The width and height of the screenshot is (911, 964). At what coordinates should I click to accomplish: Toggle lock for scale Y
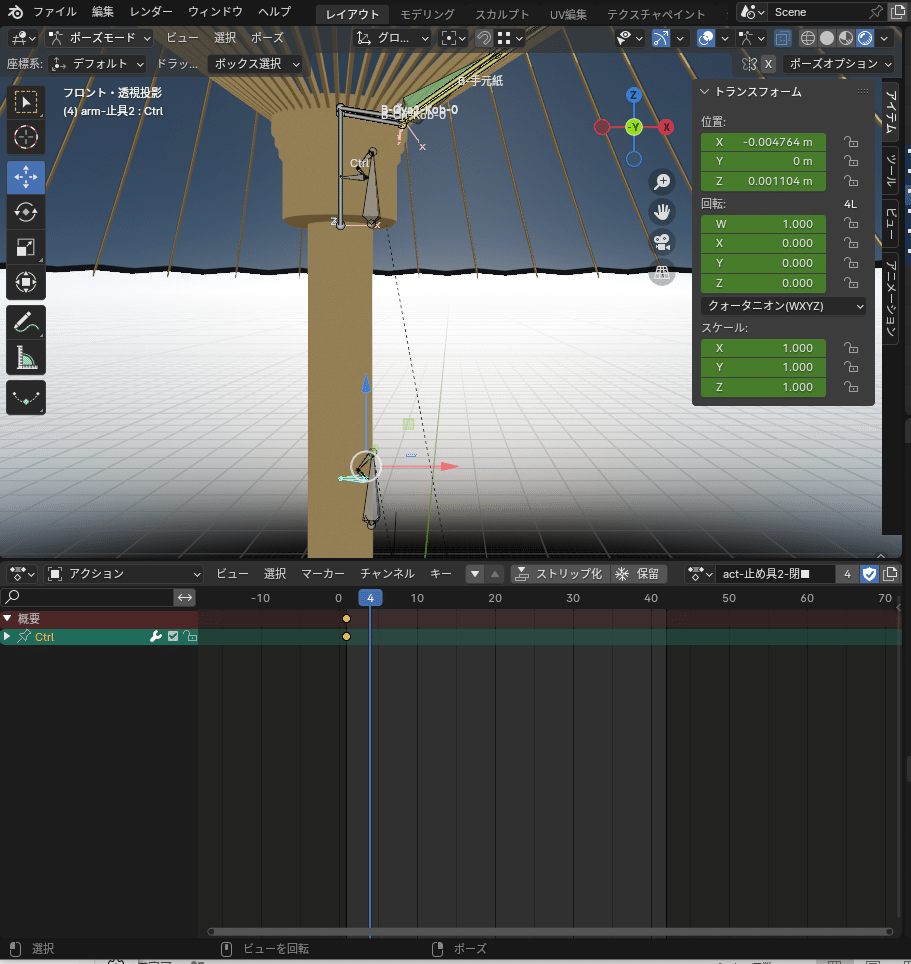point(851,368)
